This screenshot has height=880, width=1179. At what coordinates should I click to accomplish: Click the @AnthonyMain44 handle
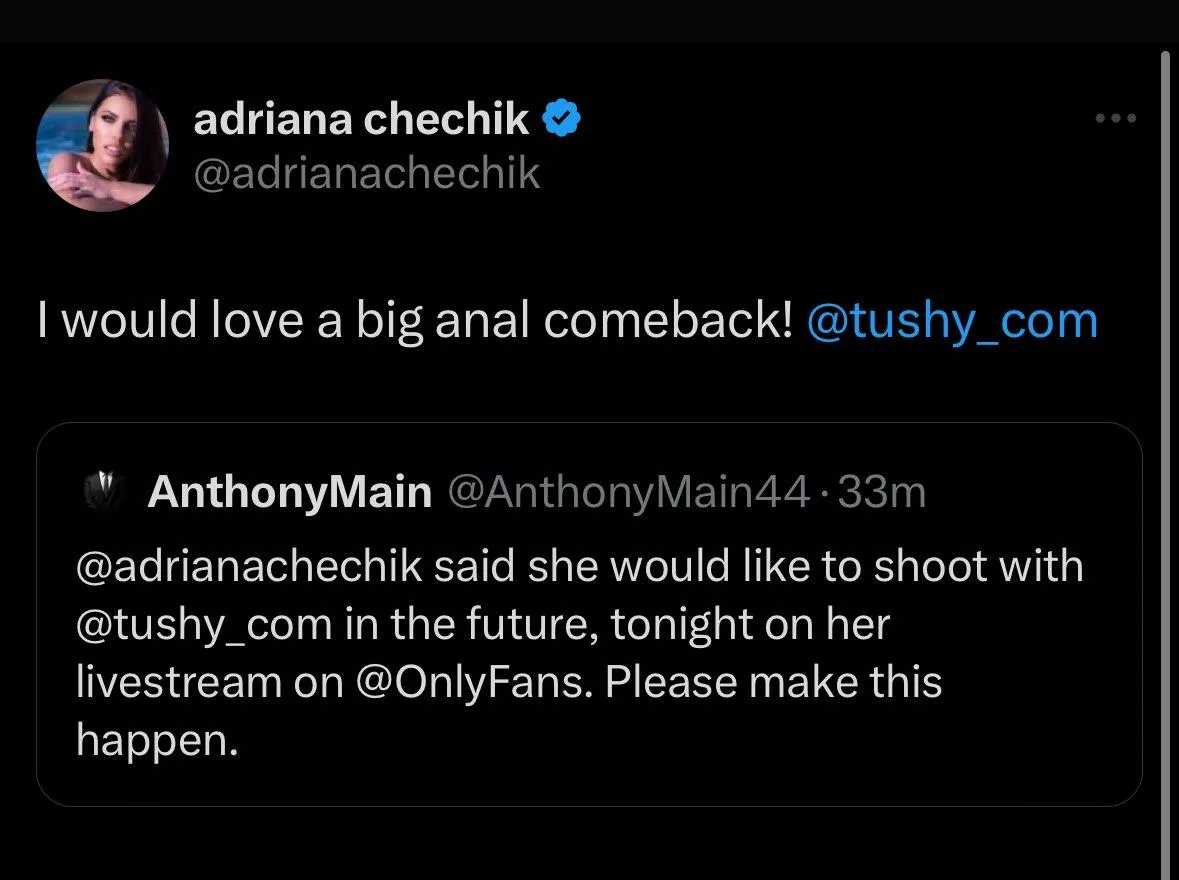coord(627,492)
